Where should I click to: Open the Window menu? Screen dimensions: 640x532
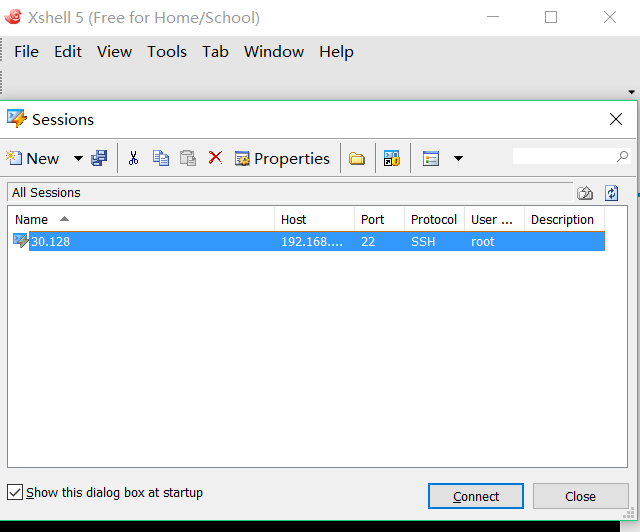click(274, 52)
